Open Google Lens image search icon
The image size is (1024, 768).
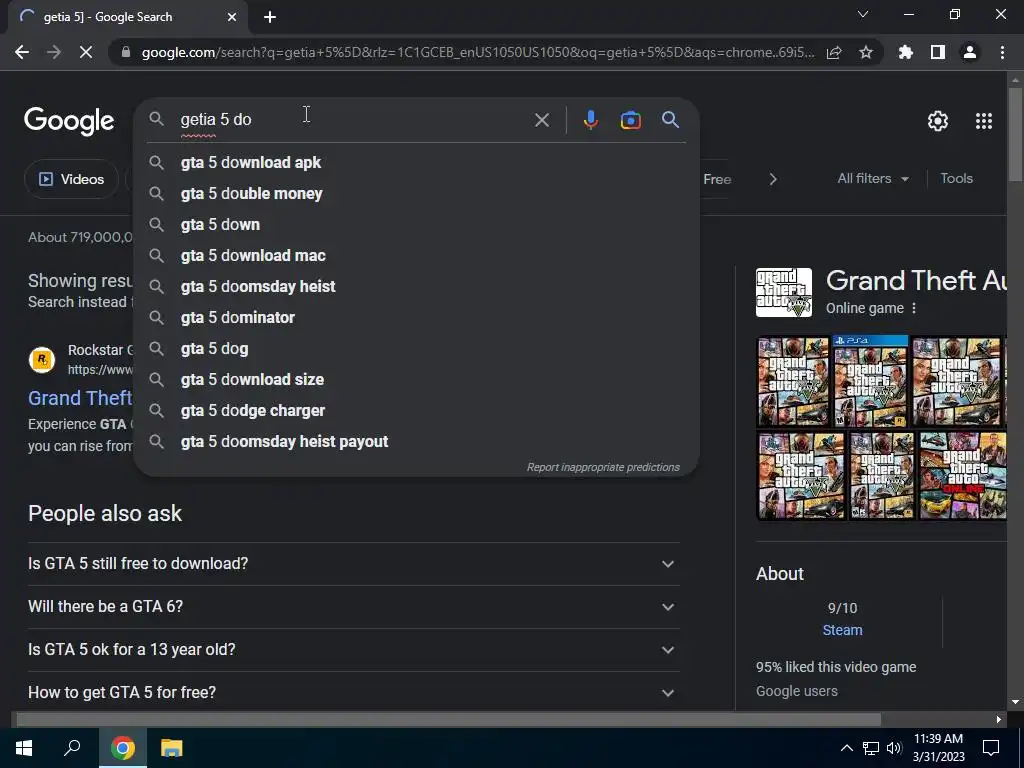[x=630, y=120]
